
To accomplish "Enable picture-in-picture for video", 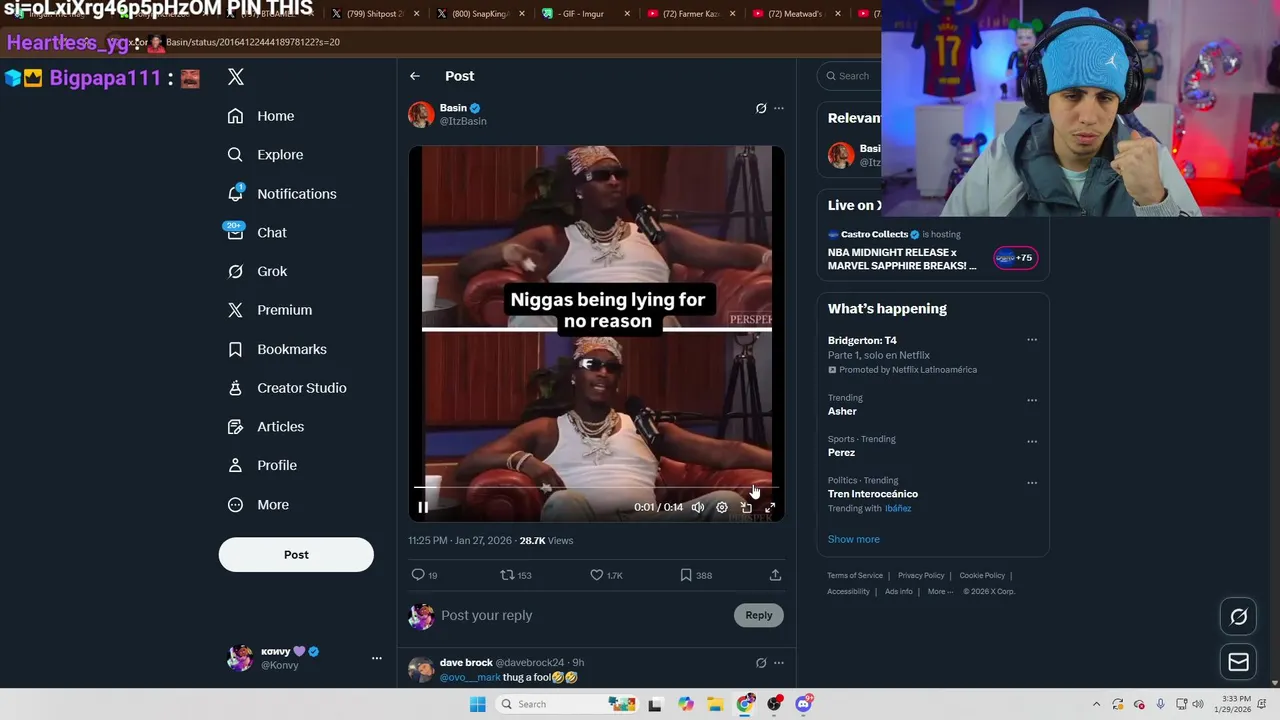I will (x=746, y=507).
